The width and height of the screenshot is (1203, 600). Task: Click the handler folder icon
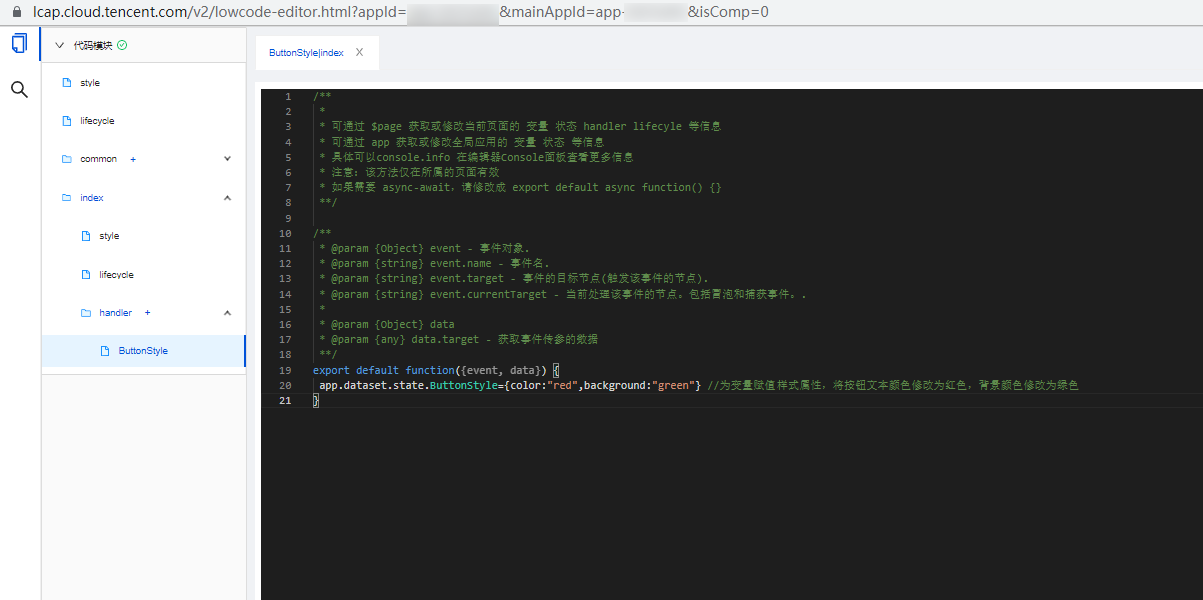coord(86,313)
